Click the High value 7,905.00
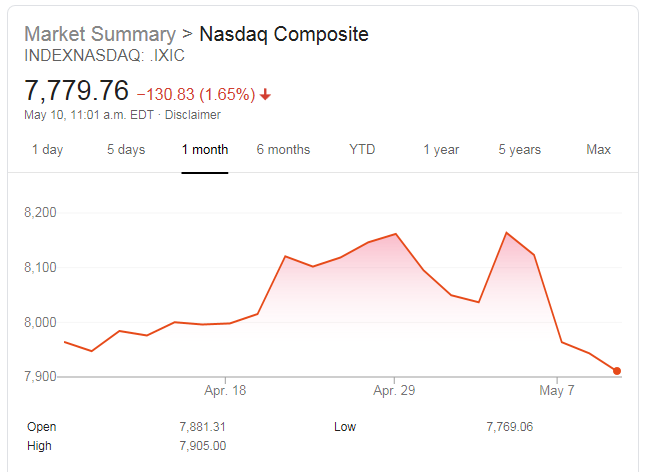646x472 pixels. point(202,446)
